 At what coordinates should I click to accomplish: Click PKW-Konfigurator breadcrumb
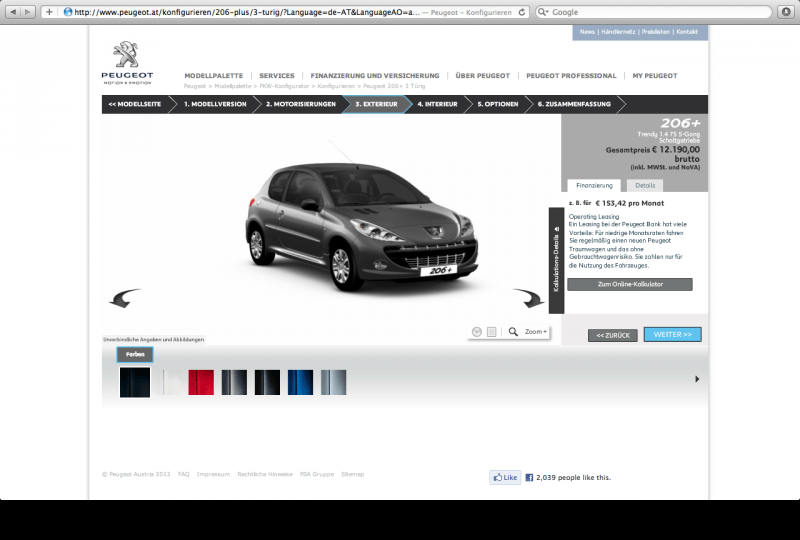click(284, 86)
